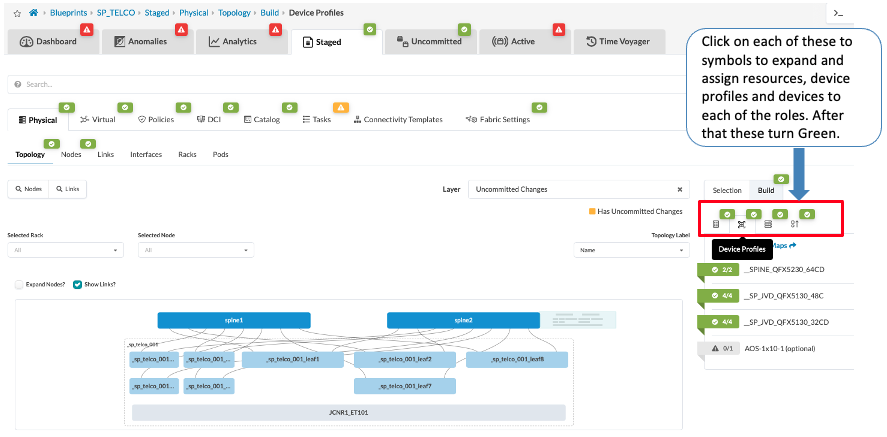Click the Nodes search button

click(28, 189)
